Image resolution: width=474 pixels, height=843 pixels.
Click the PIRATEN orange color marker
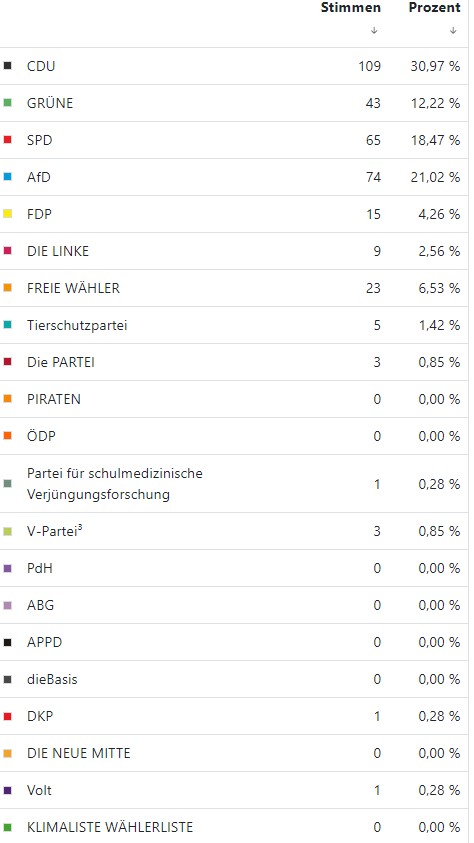click(x=8, y=399)
